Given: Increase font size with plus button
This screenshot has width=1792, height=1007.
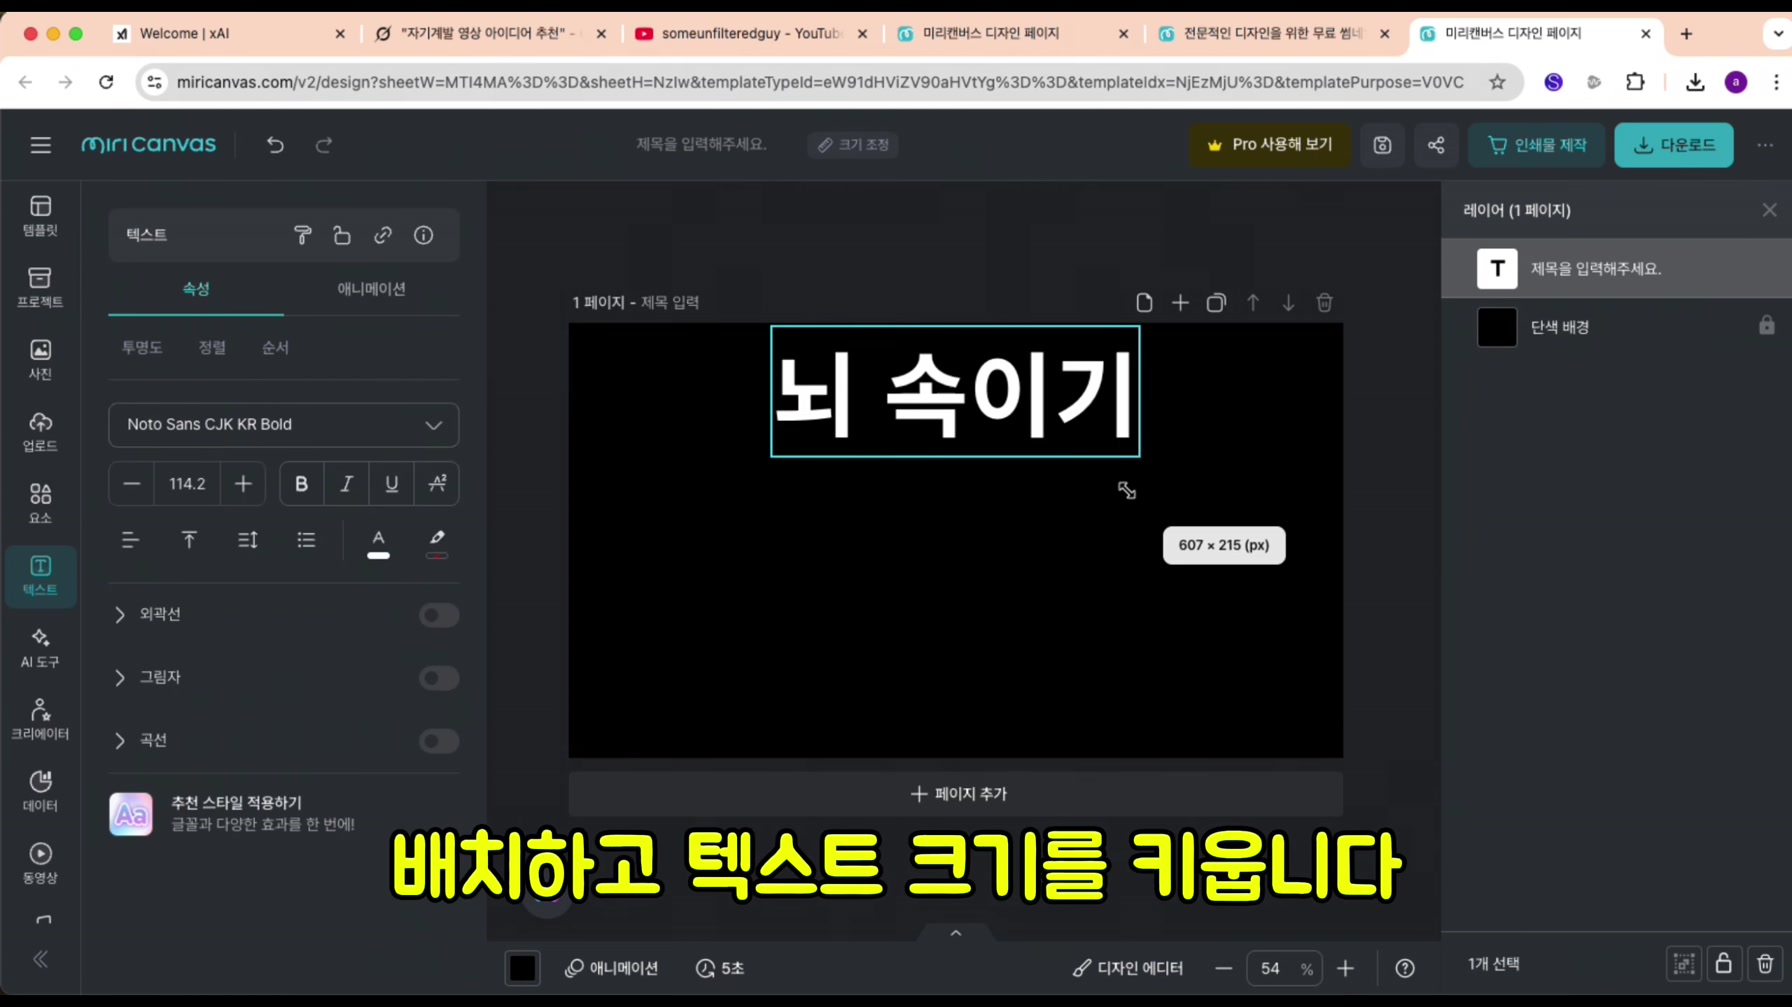Looking at the screenshot, I should tap(243, 484).
